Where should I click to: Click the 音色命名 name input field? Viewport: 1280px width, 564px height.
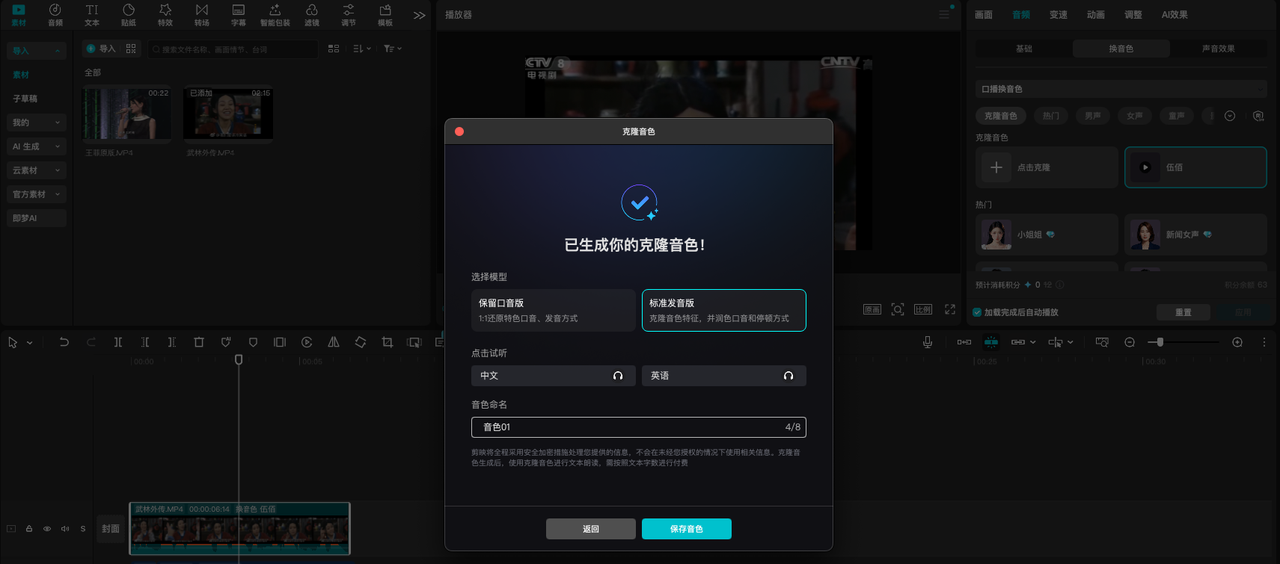pyautogui.click(x=639, y=427)
